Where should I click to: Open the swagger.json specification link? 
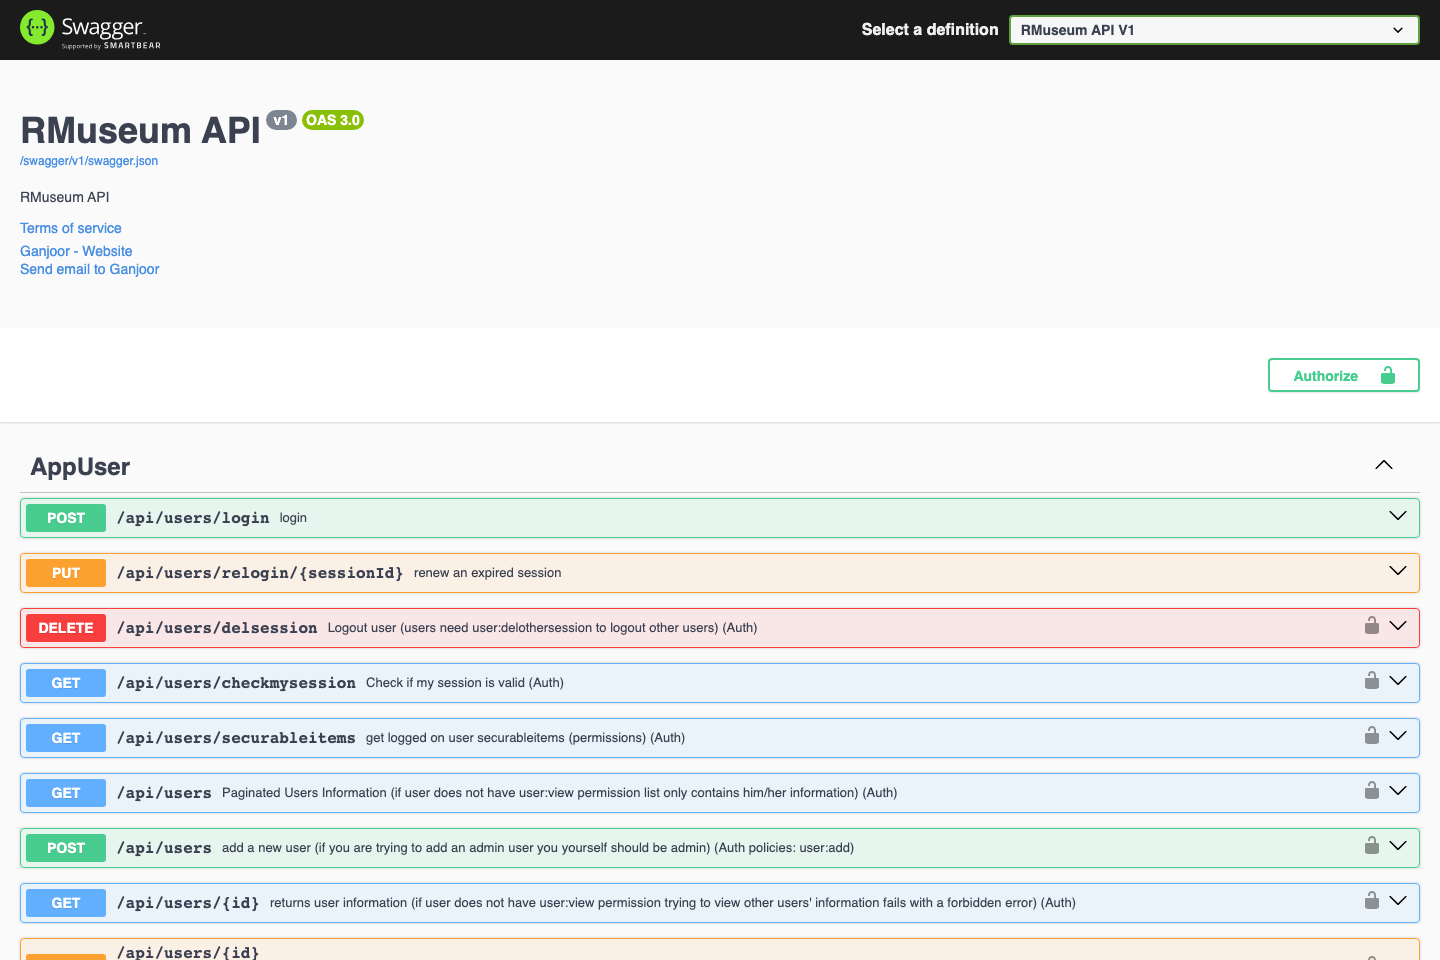88,160
